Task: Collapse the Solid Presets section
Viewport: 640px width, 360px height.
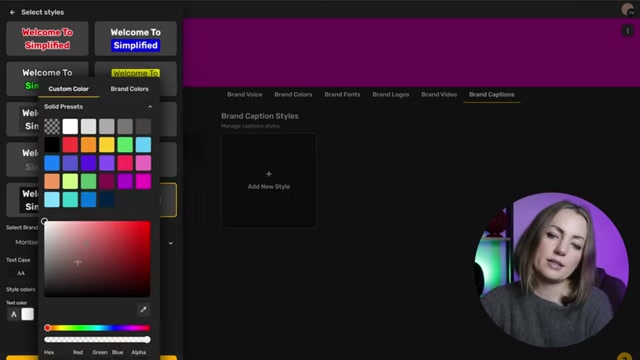Action: pyautogui.click(x=150, y=107)
